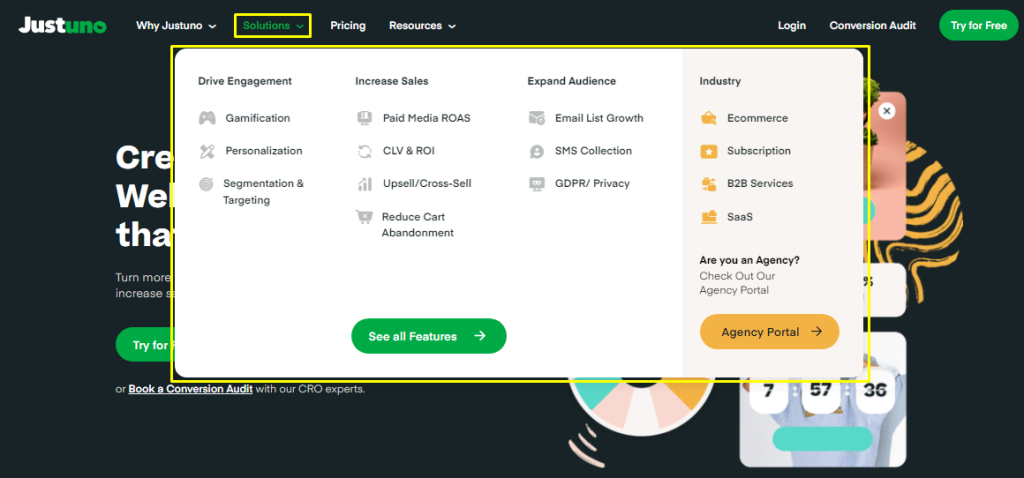Click the Login link

coord(792,26)
